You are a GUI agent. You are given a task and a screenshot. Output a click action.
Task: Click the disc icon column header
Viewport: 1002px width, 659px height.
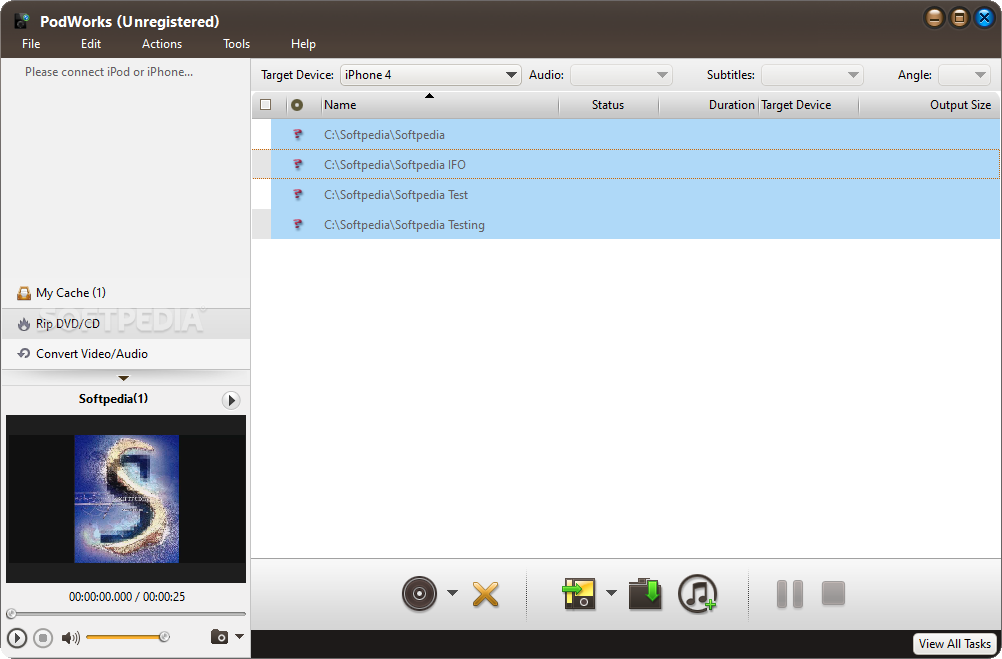pos(297,105)
